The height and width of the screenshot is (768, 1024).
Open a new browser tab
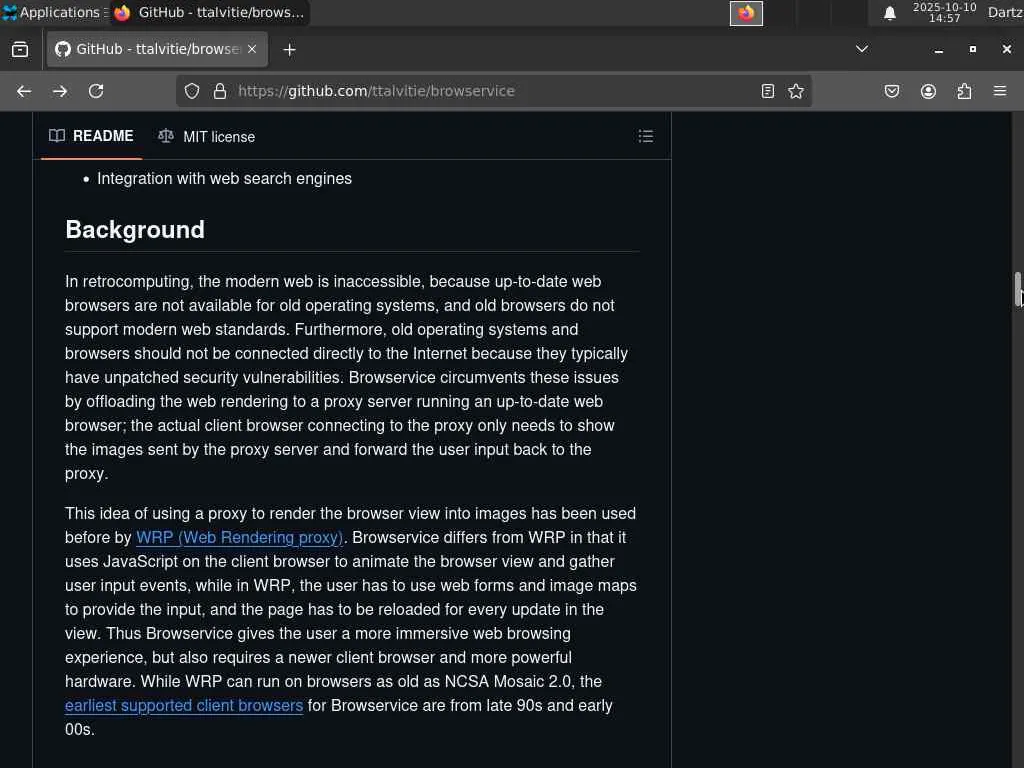[x=289, y=50]
